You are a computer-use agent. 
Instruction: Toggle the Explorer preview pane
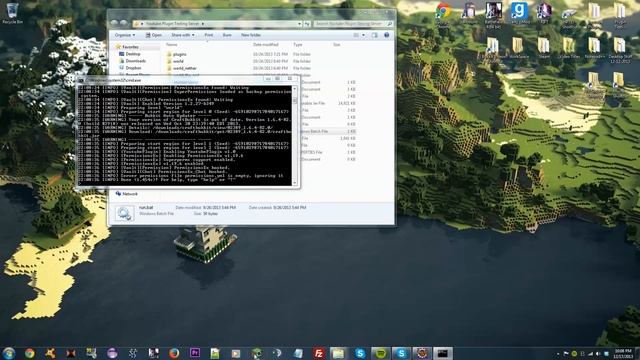tap(374, 35)
